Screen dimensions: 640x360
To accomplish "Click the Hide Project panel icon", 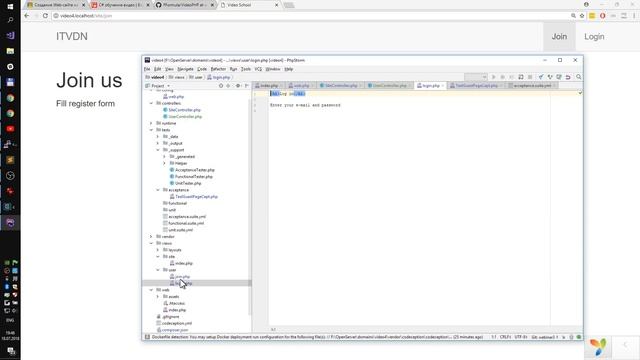I will pyautogui.click(x=247, y=86).
